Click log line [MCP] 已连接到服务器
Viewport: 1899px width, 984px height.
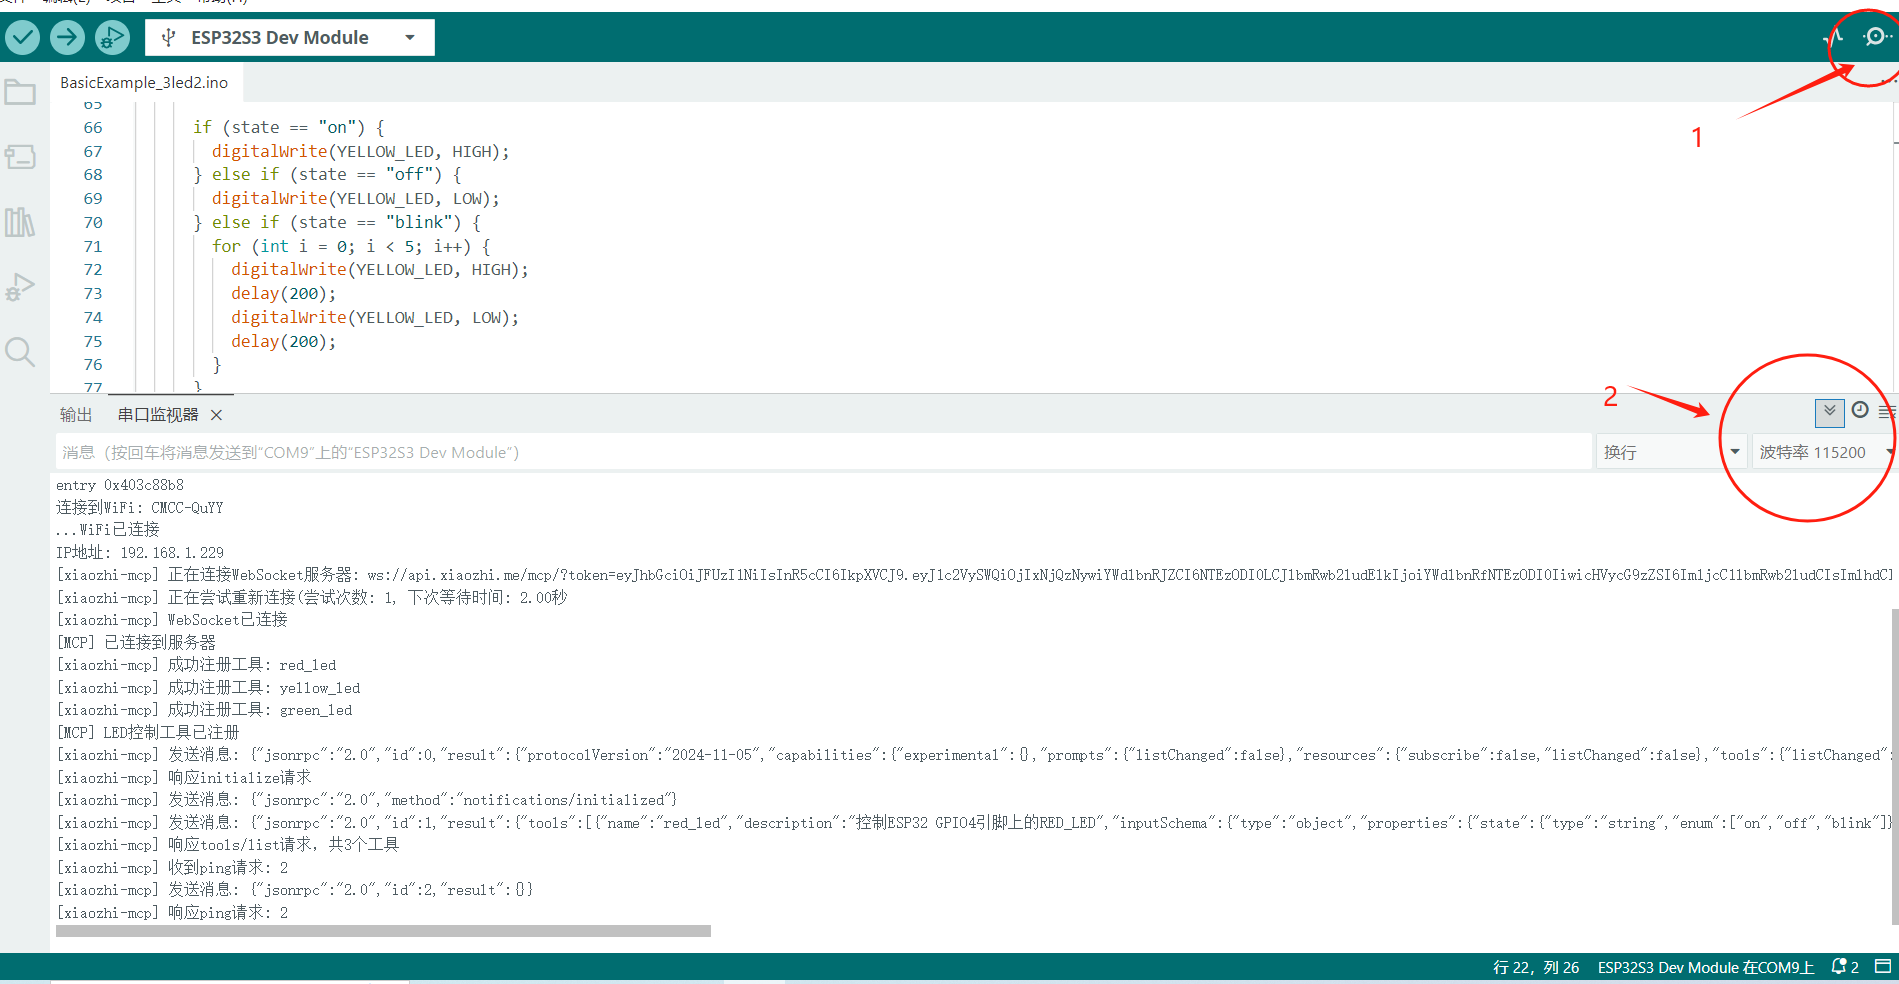point(136,642)
